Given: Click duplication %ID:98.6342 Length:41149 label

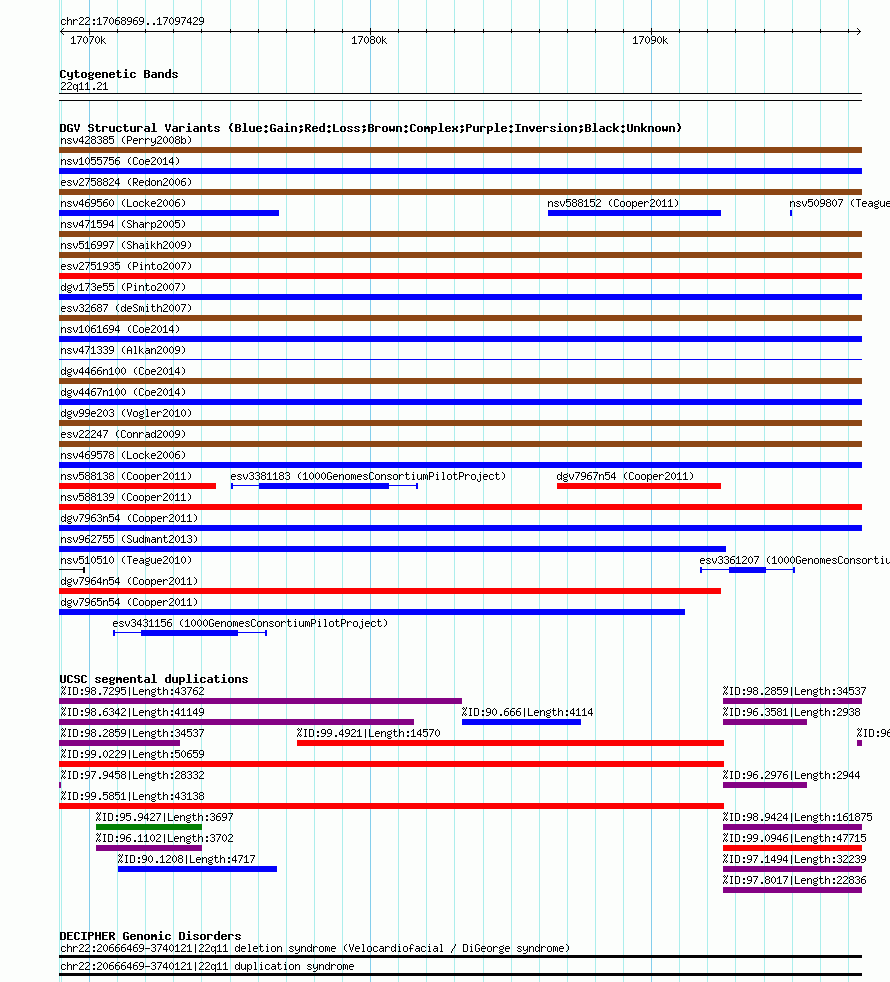Looking at the screenshot, I should coord(132,712).
